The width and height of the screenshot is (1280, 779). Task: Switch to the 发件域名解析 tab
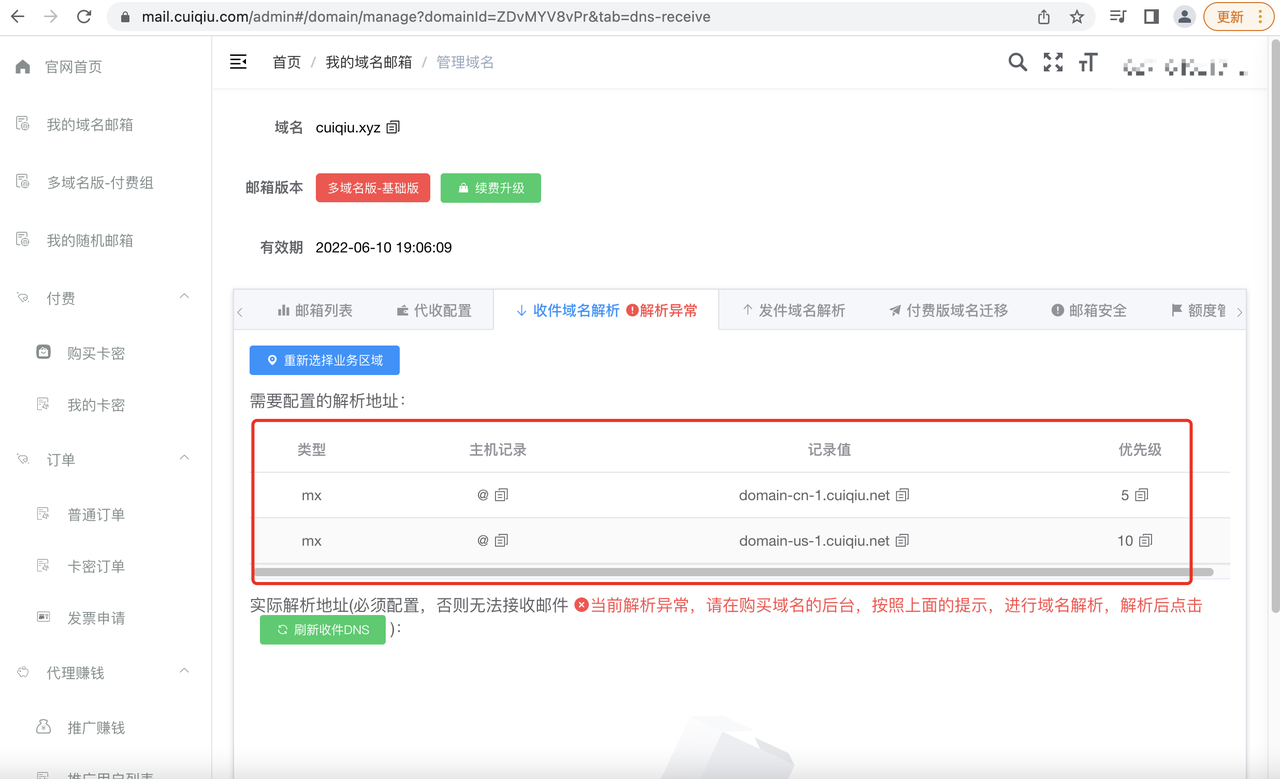[793, 310]
